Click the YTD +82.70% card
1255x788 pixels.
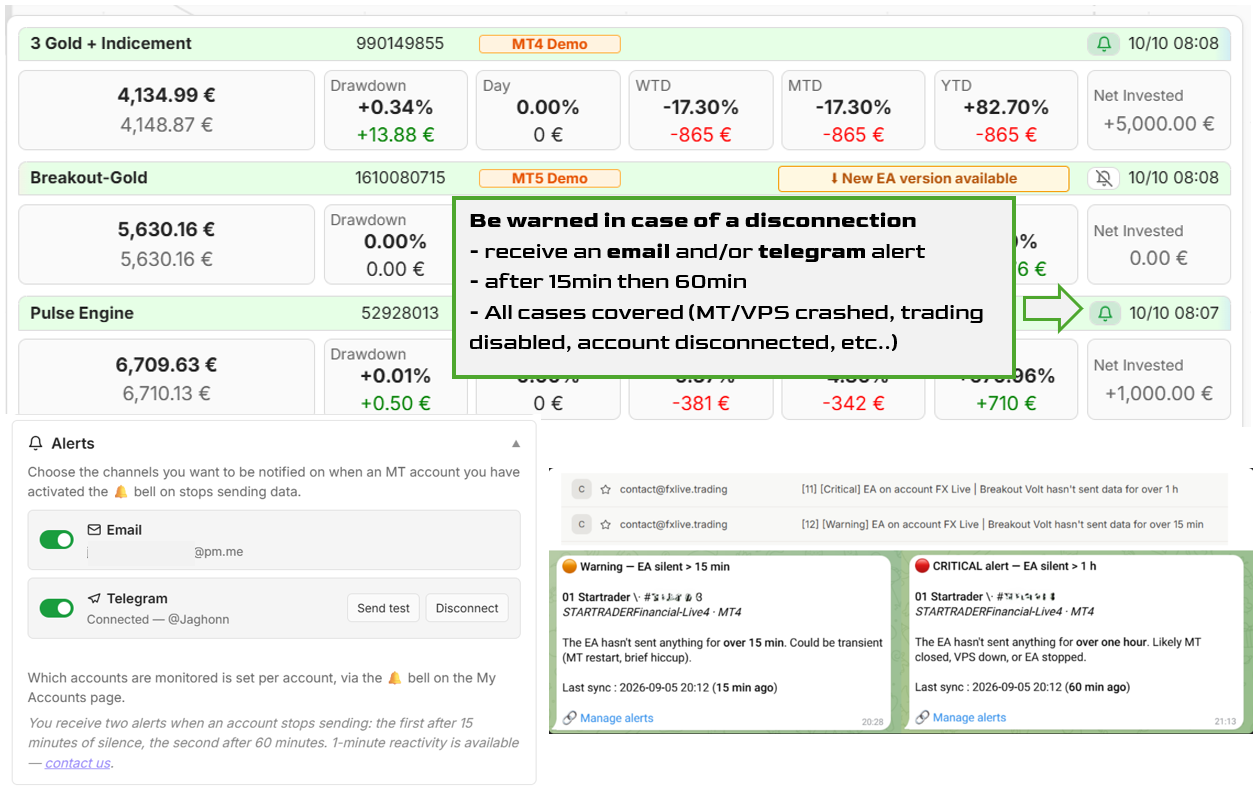(1006, 110)
